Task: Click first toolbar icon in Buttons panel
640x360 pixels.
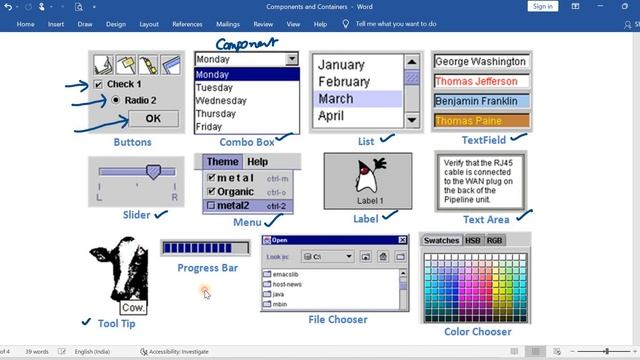Action: coord(103,64)
